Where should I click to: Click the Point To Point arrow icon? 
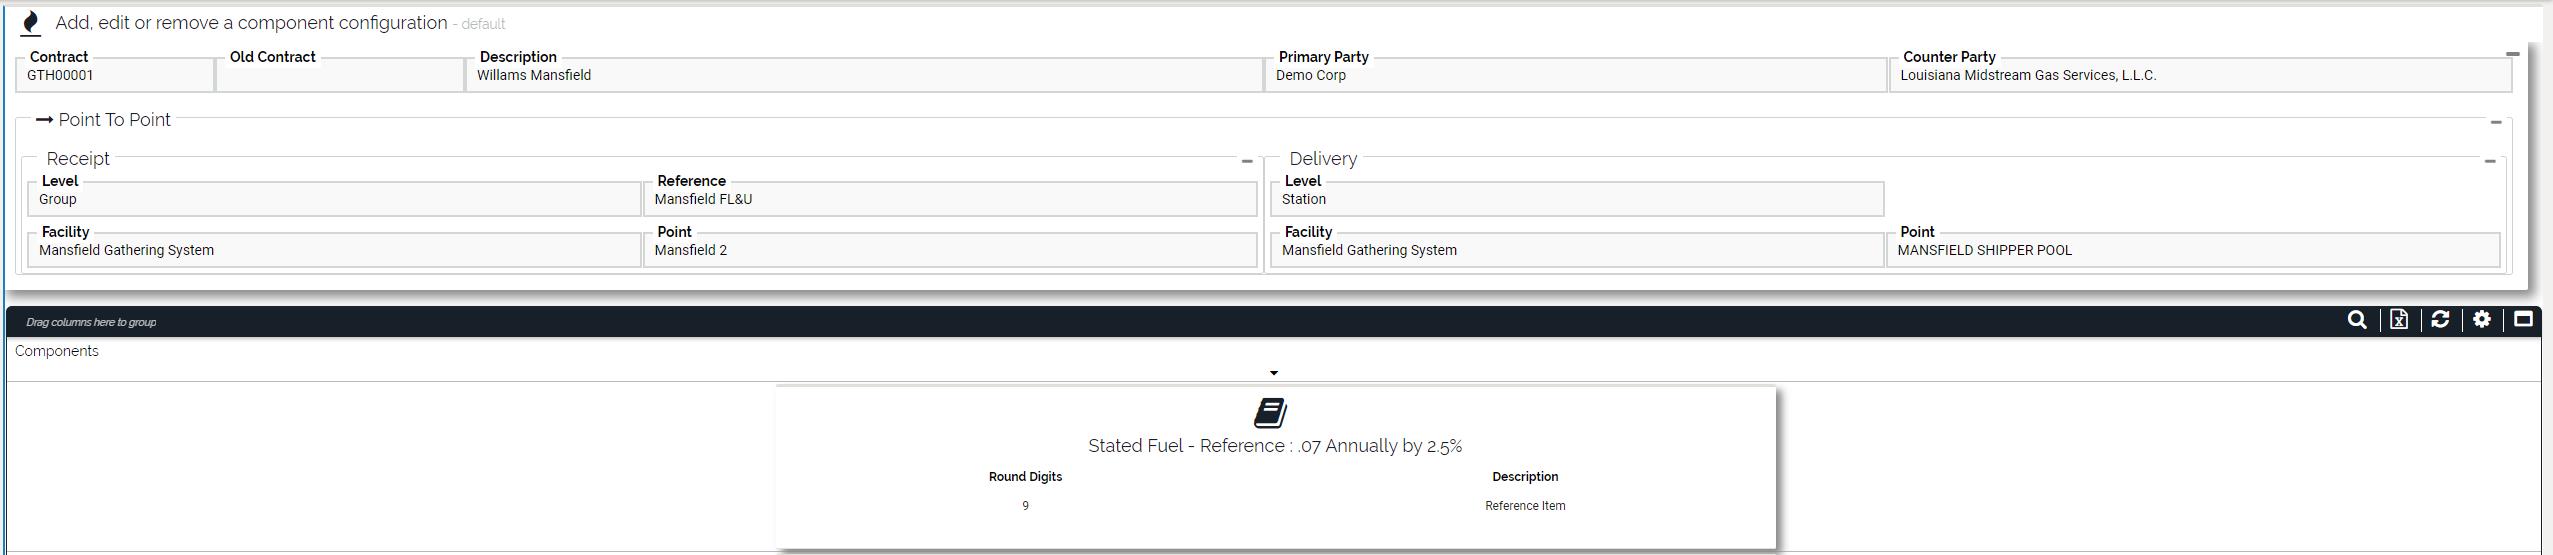tap(44, 120)
